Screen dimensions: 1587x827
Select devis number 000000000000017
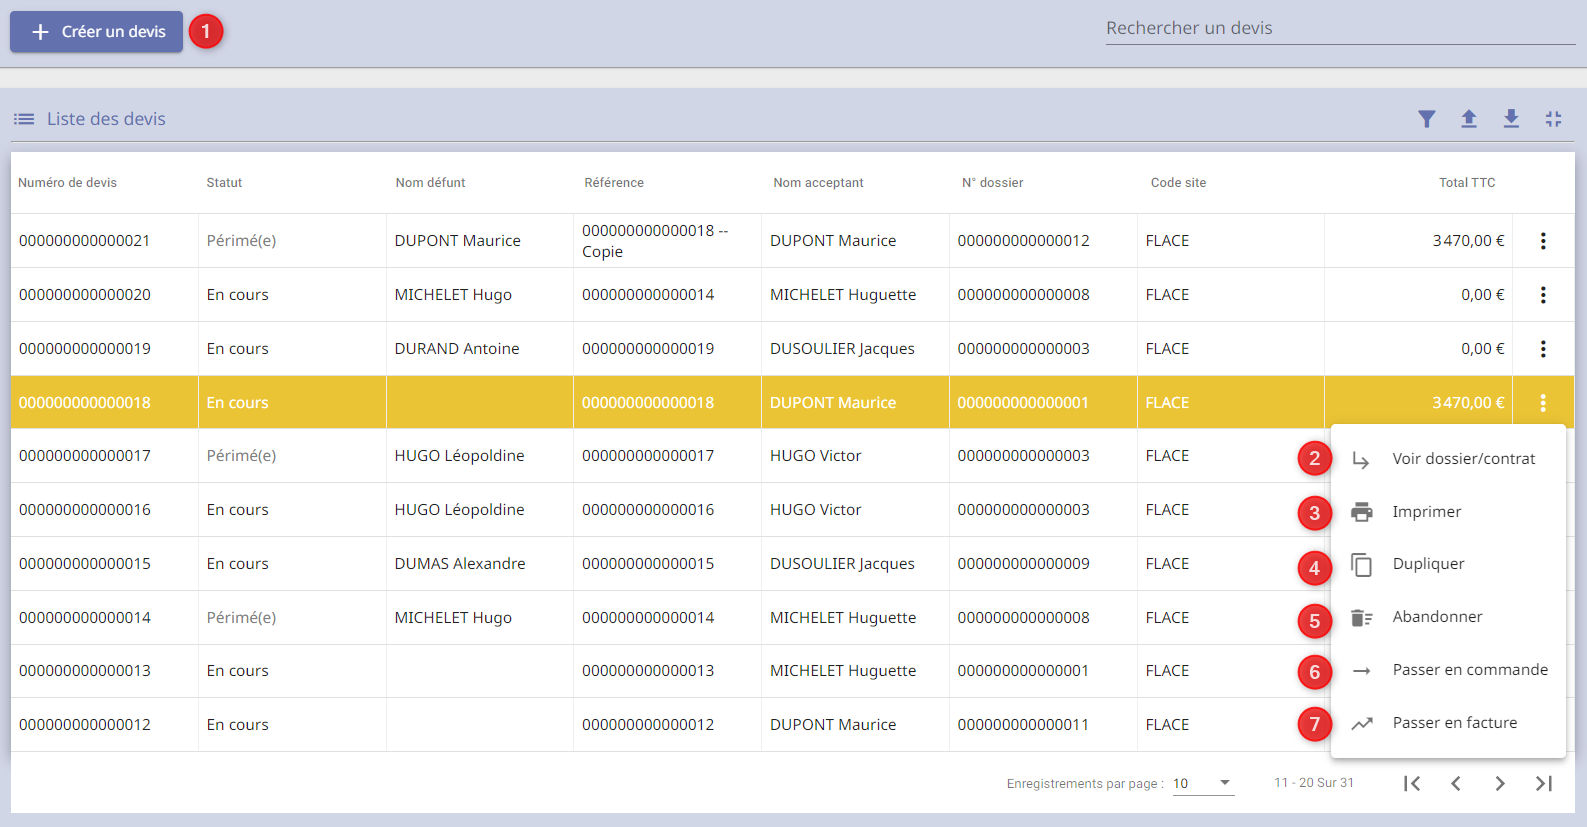(85, 456)
